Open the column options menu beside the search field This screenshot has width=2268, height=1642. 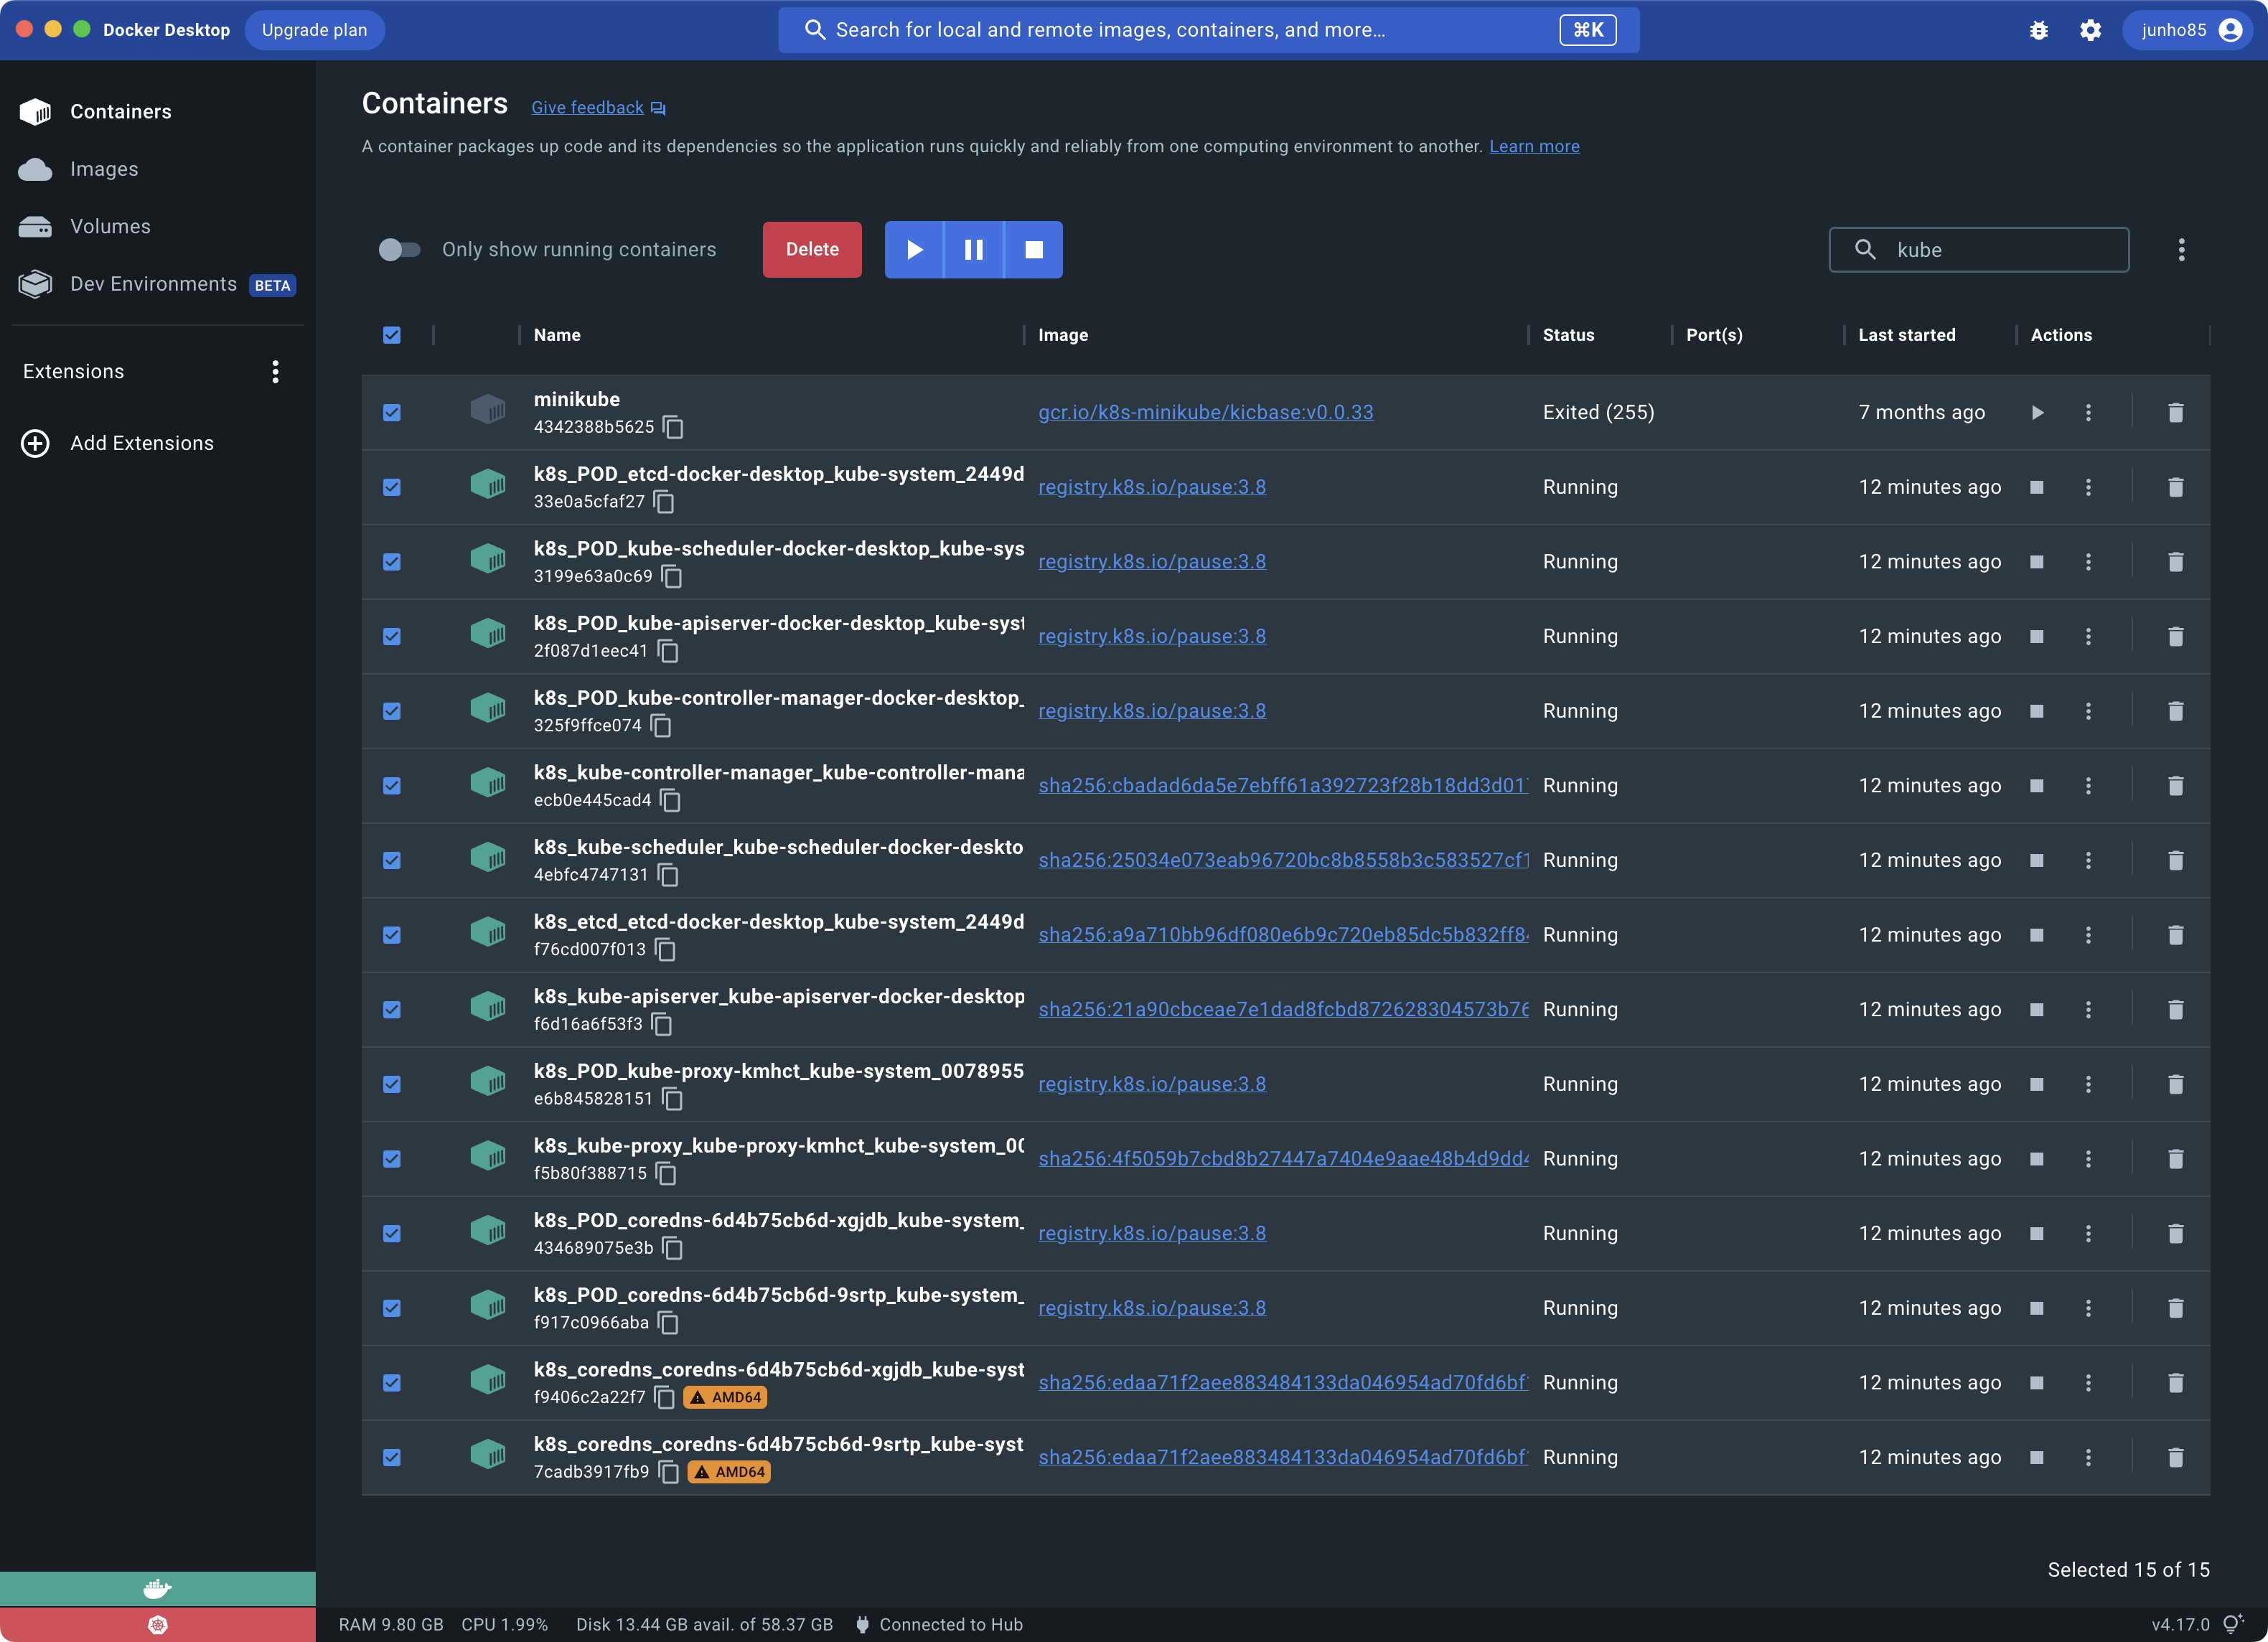tap(2181, 250)
